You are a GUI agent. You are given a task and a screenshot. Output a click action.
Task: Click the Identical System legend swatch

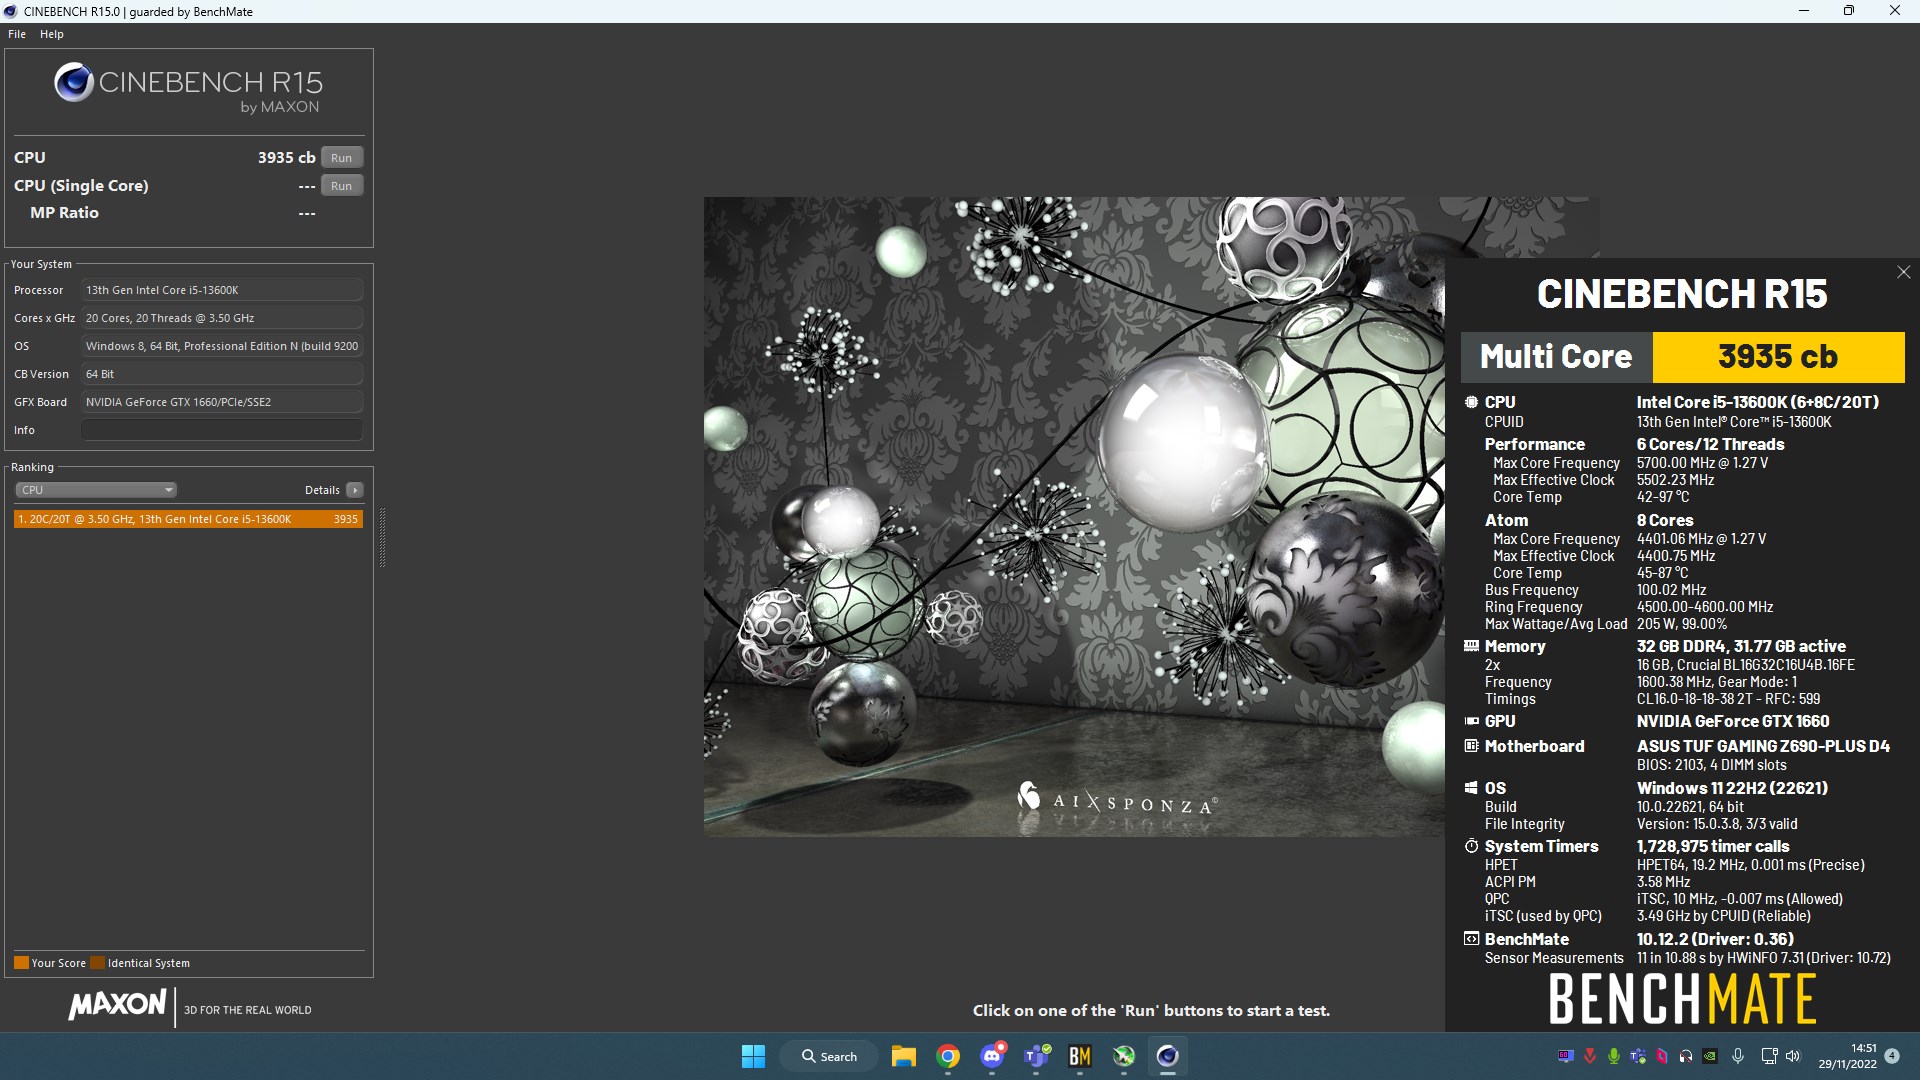pyautogui.click(x=97, y=963)
